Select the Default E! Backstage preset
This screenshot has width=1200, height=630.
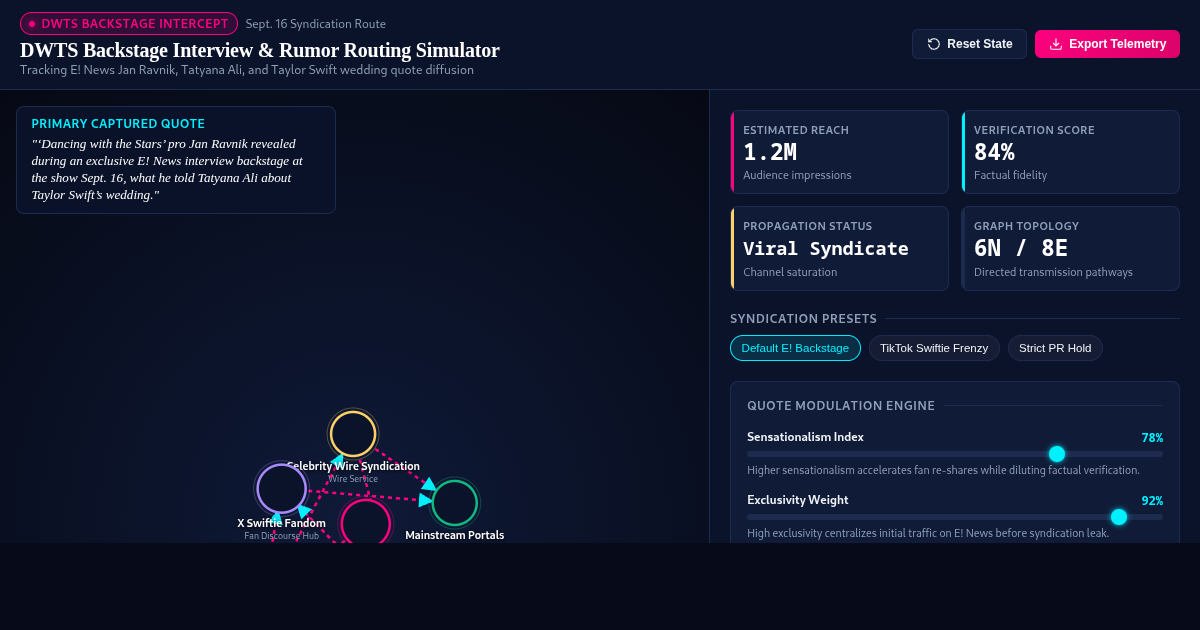795,348
